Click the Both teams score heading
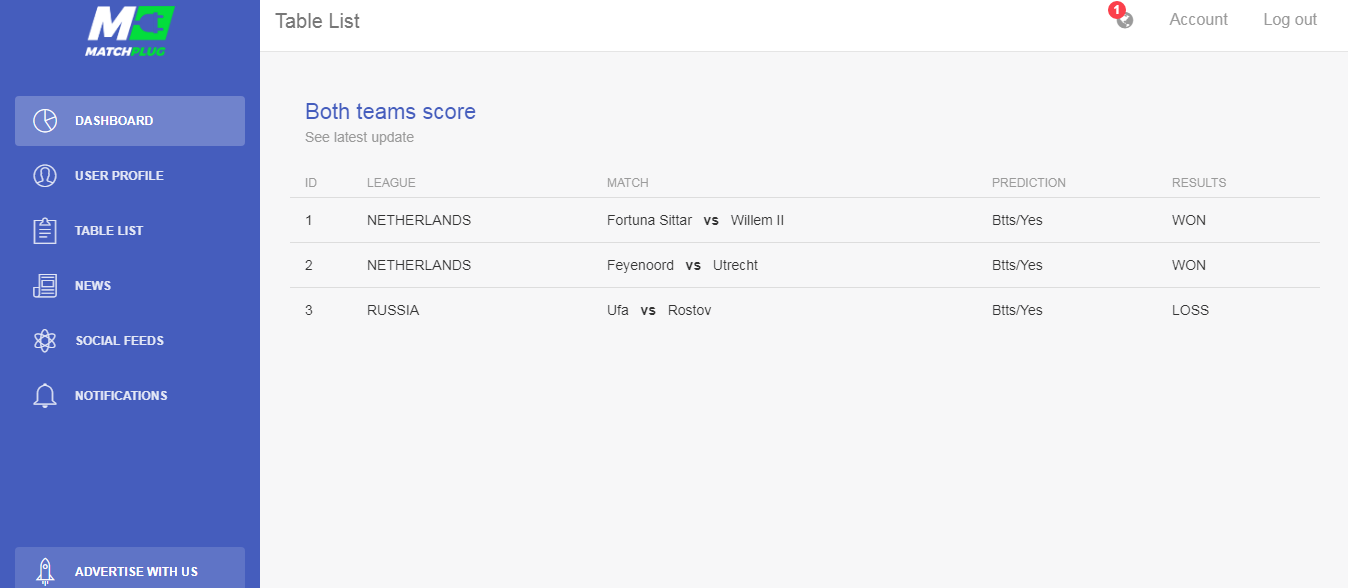The height and width of the screenshot is (588, 1348). (x=390, y=112)
